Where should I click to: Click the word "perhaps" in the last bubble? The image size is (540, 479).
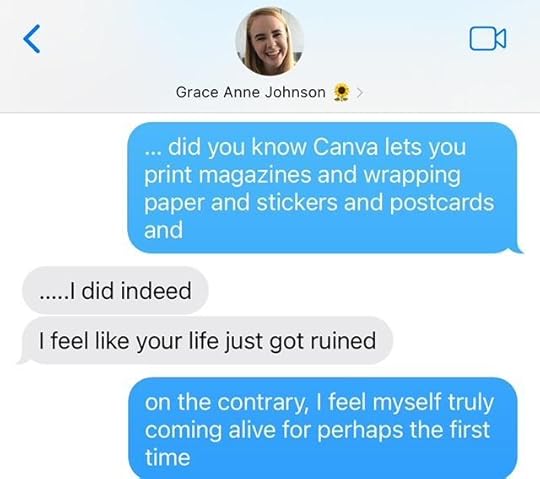click(x=360, y=430)
